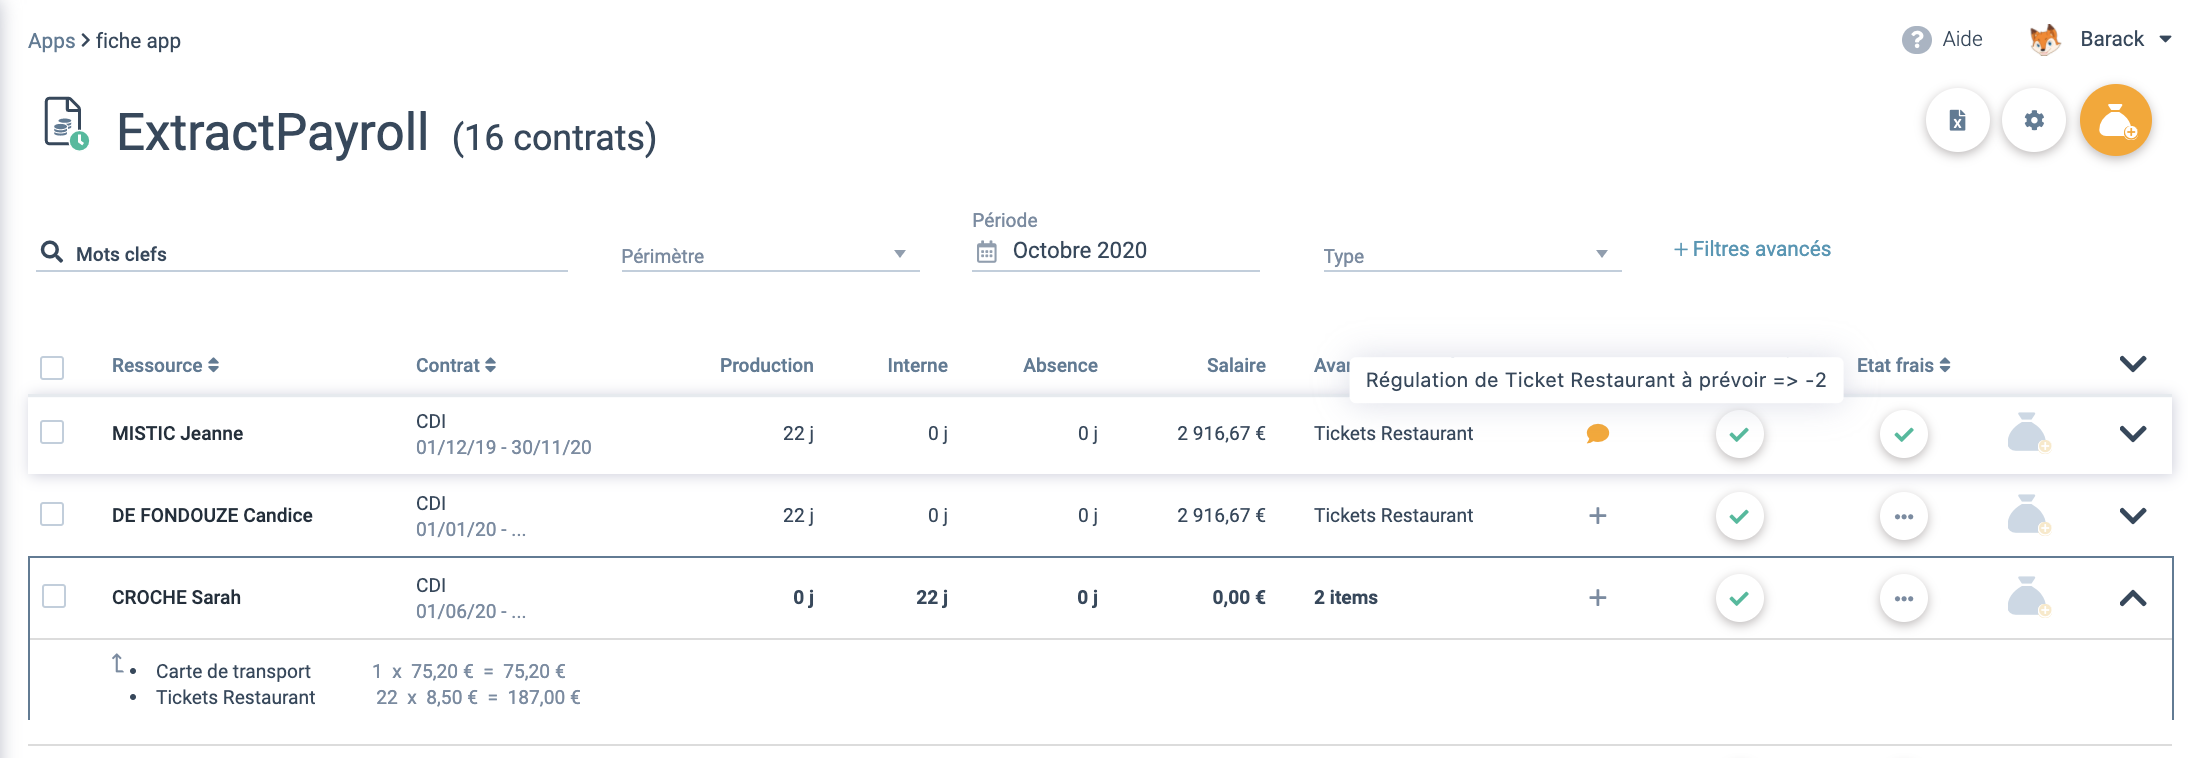The height and width of the screenshot is (758, 2196).
Task: Toggle the select-all checkbox in header
Action: point(52,367)
